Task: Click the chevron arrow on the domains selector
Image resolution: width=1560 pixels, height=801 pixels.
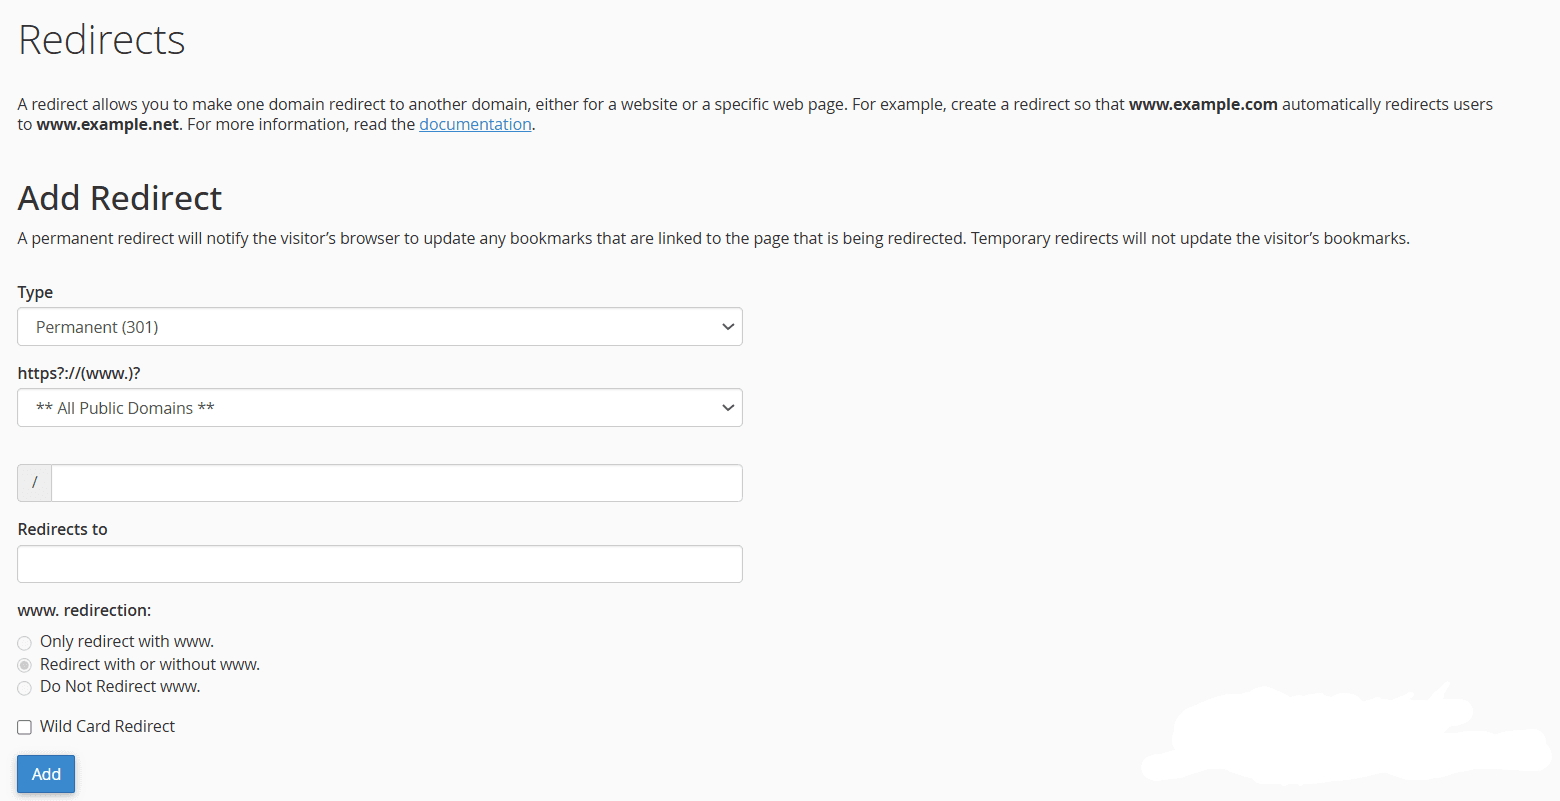Action: [728, 408]
